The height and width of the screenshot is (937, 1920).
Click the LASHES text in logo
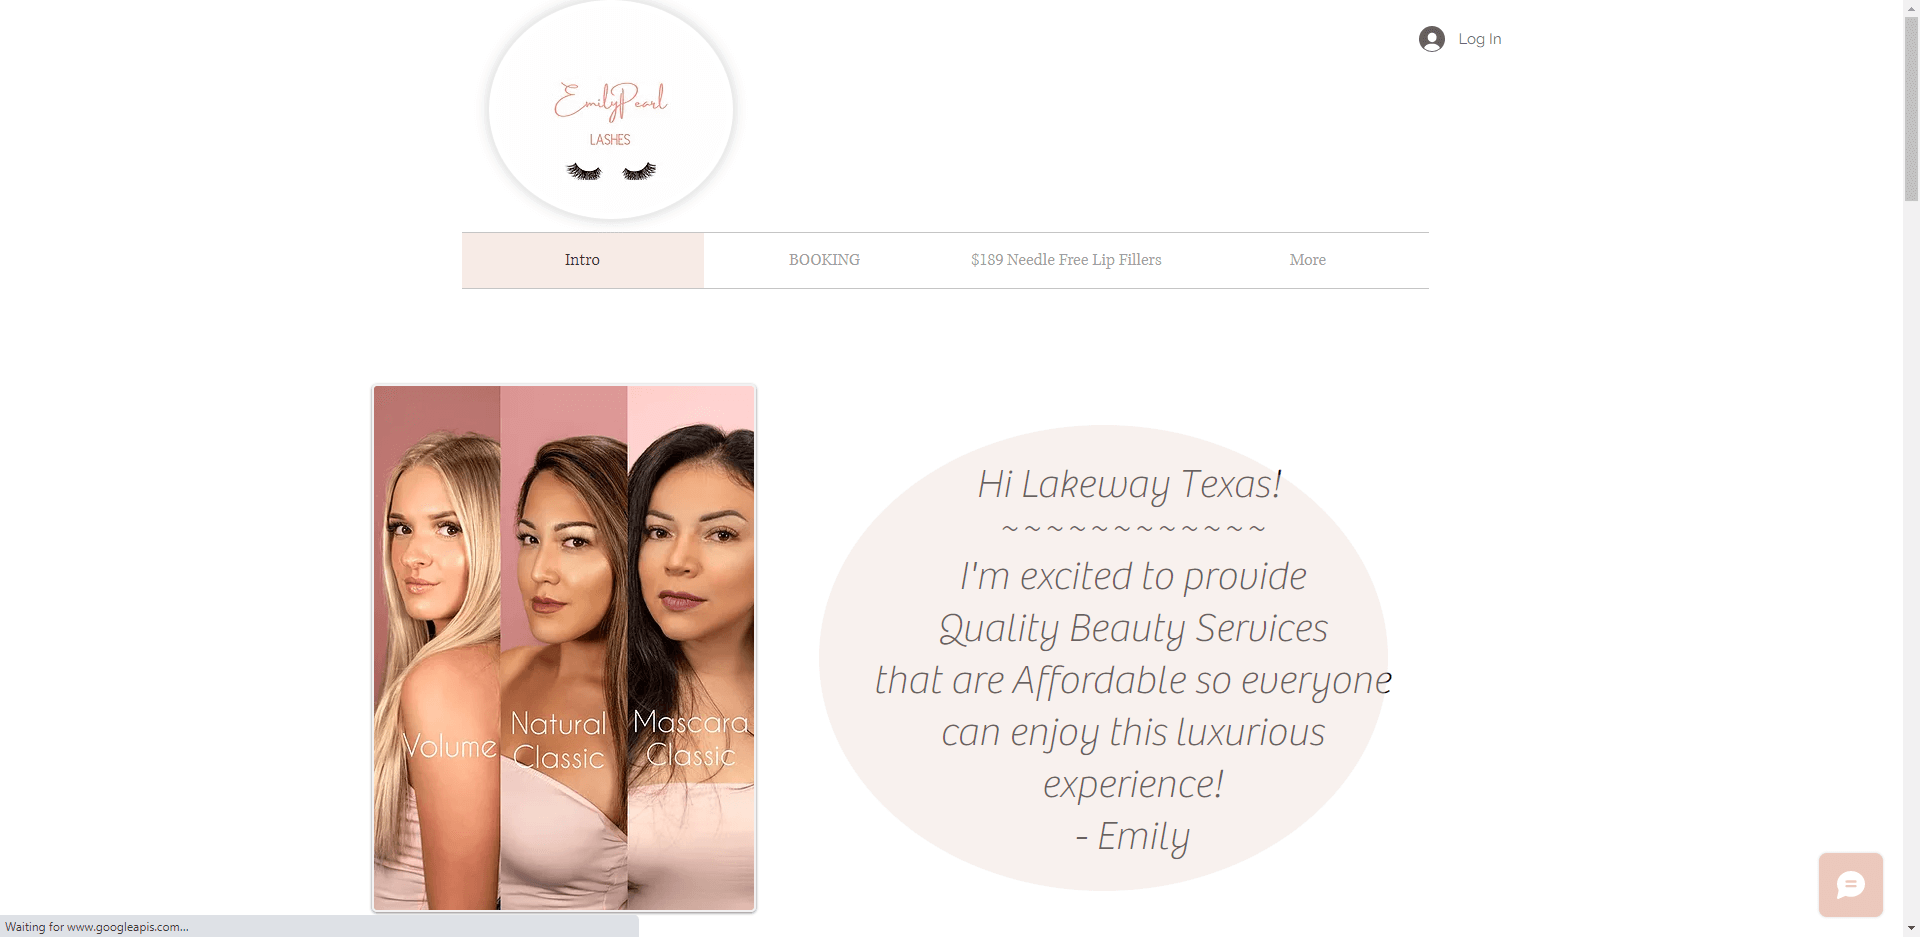[x=610, y=140]
